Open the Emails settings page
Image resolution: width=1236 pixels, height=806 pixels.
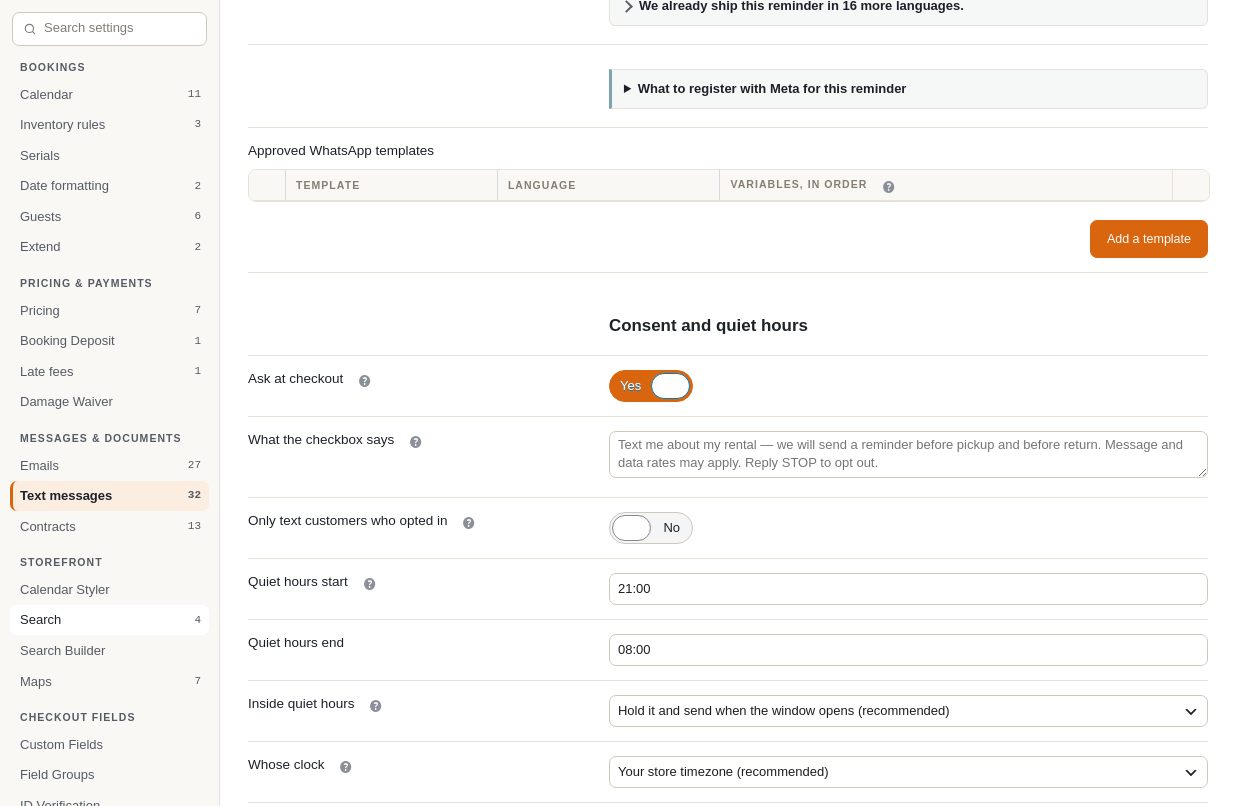click(x=110, y=466)
